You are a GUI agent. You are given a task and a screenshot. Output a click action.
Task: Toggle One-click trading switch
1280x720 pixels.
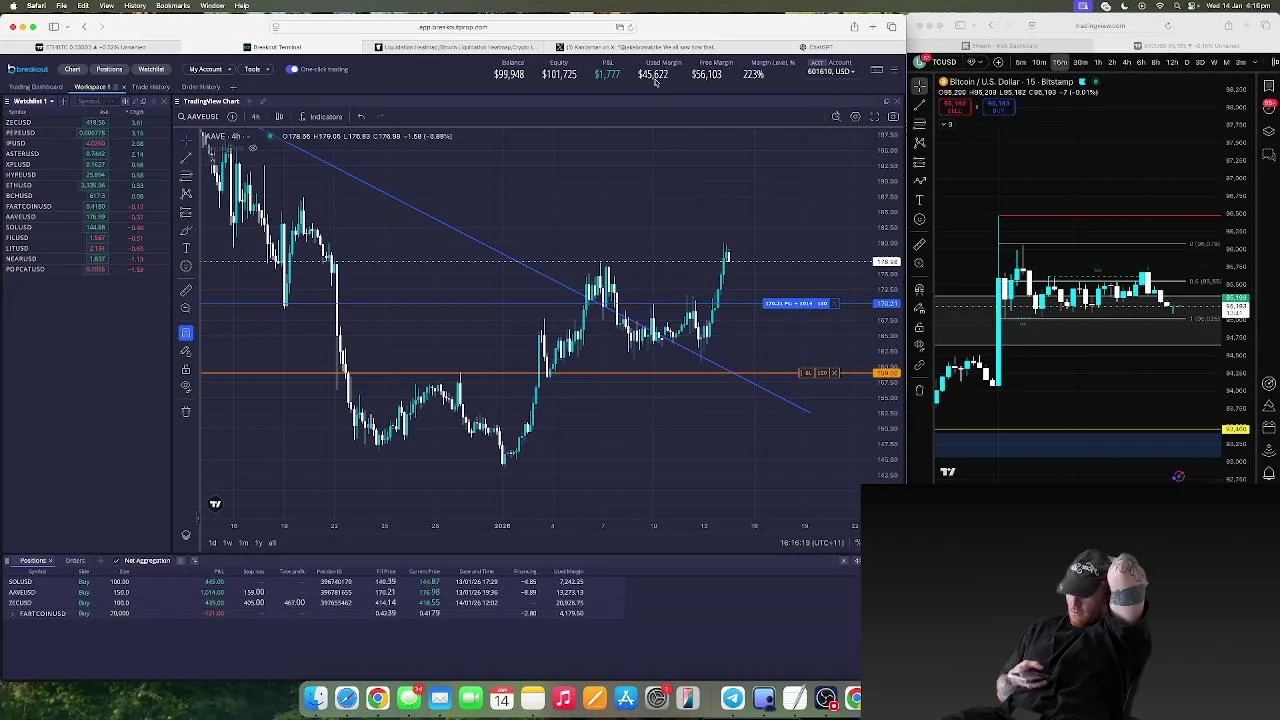pos(292,69)
